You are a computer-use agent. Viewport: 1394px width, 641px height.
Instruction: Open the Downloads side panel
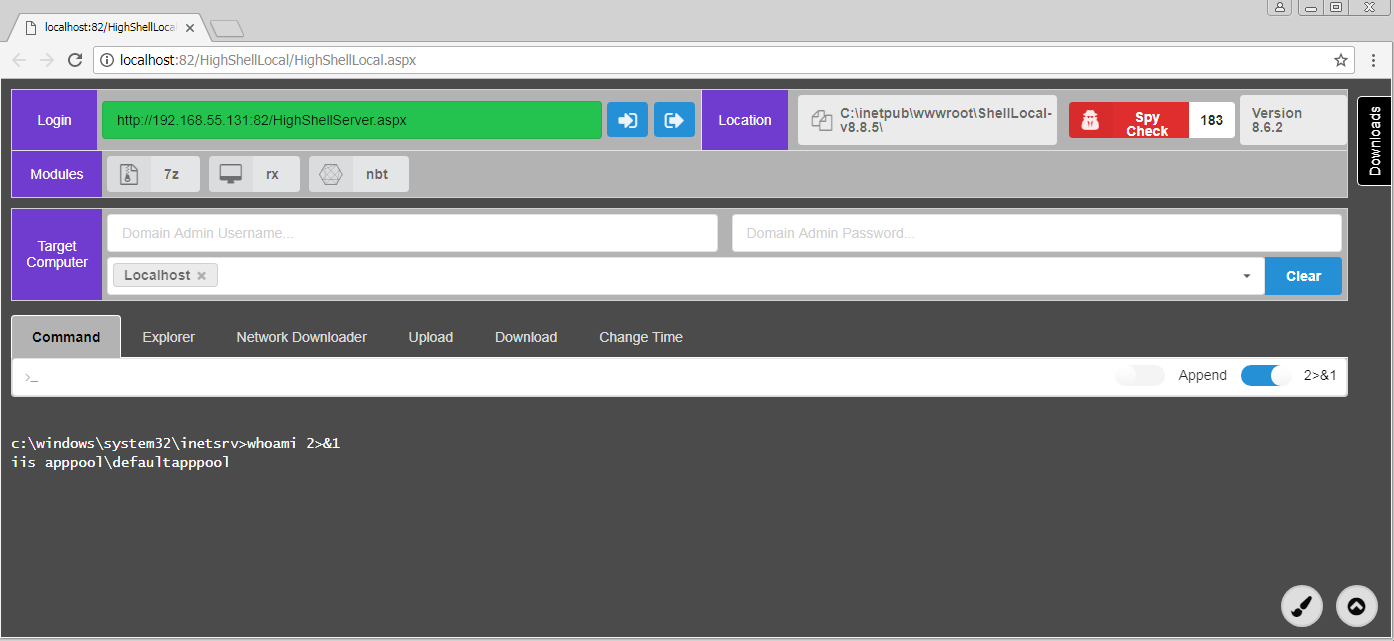tap(1375, 141)
